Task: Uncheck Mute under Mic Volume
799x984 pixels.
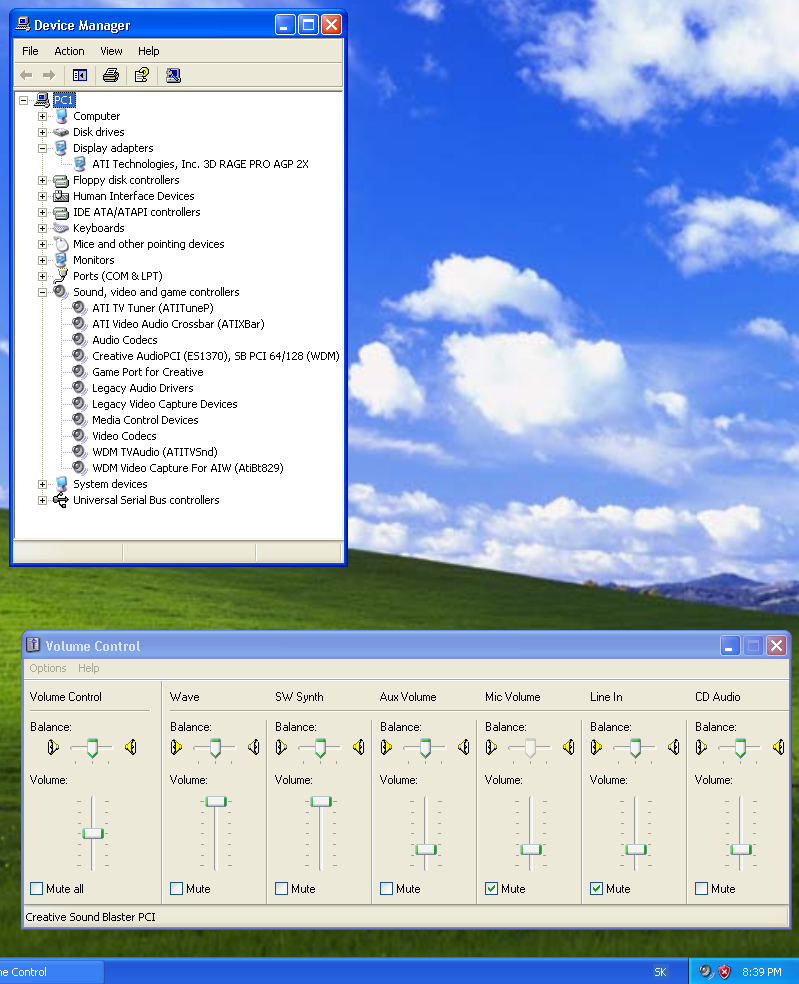Action: click(x=492, y=888)
